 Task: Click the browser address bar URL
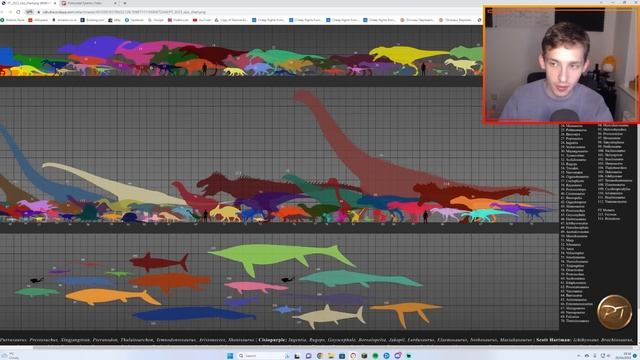pyautogui.click(x=124, y=12)
